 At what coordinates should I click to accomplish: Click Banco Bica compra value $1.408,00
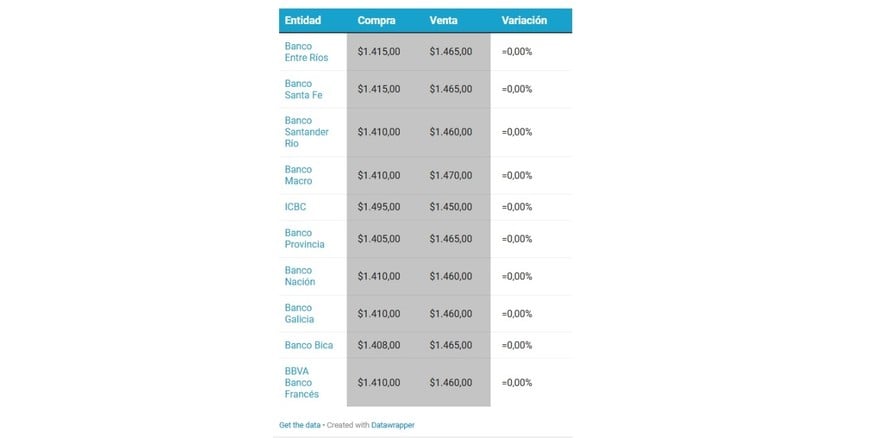coord(379,345)
